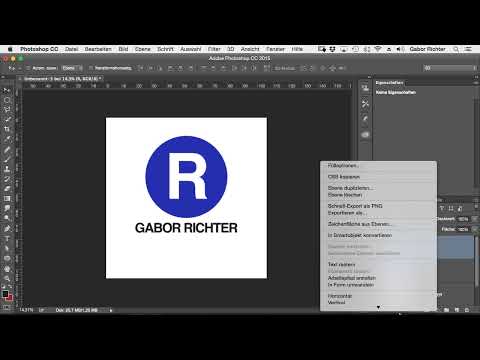Toggle the Autom. ausw. checkbox

click(x=28, y=68)
